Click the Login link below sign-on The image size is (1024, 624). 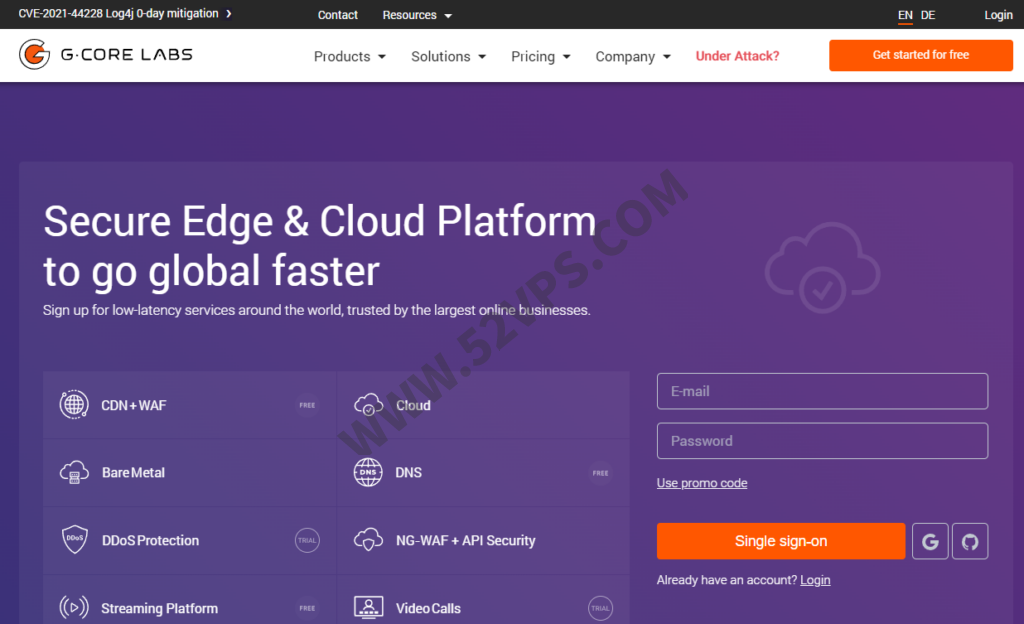click(815, 580)
